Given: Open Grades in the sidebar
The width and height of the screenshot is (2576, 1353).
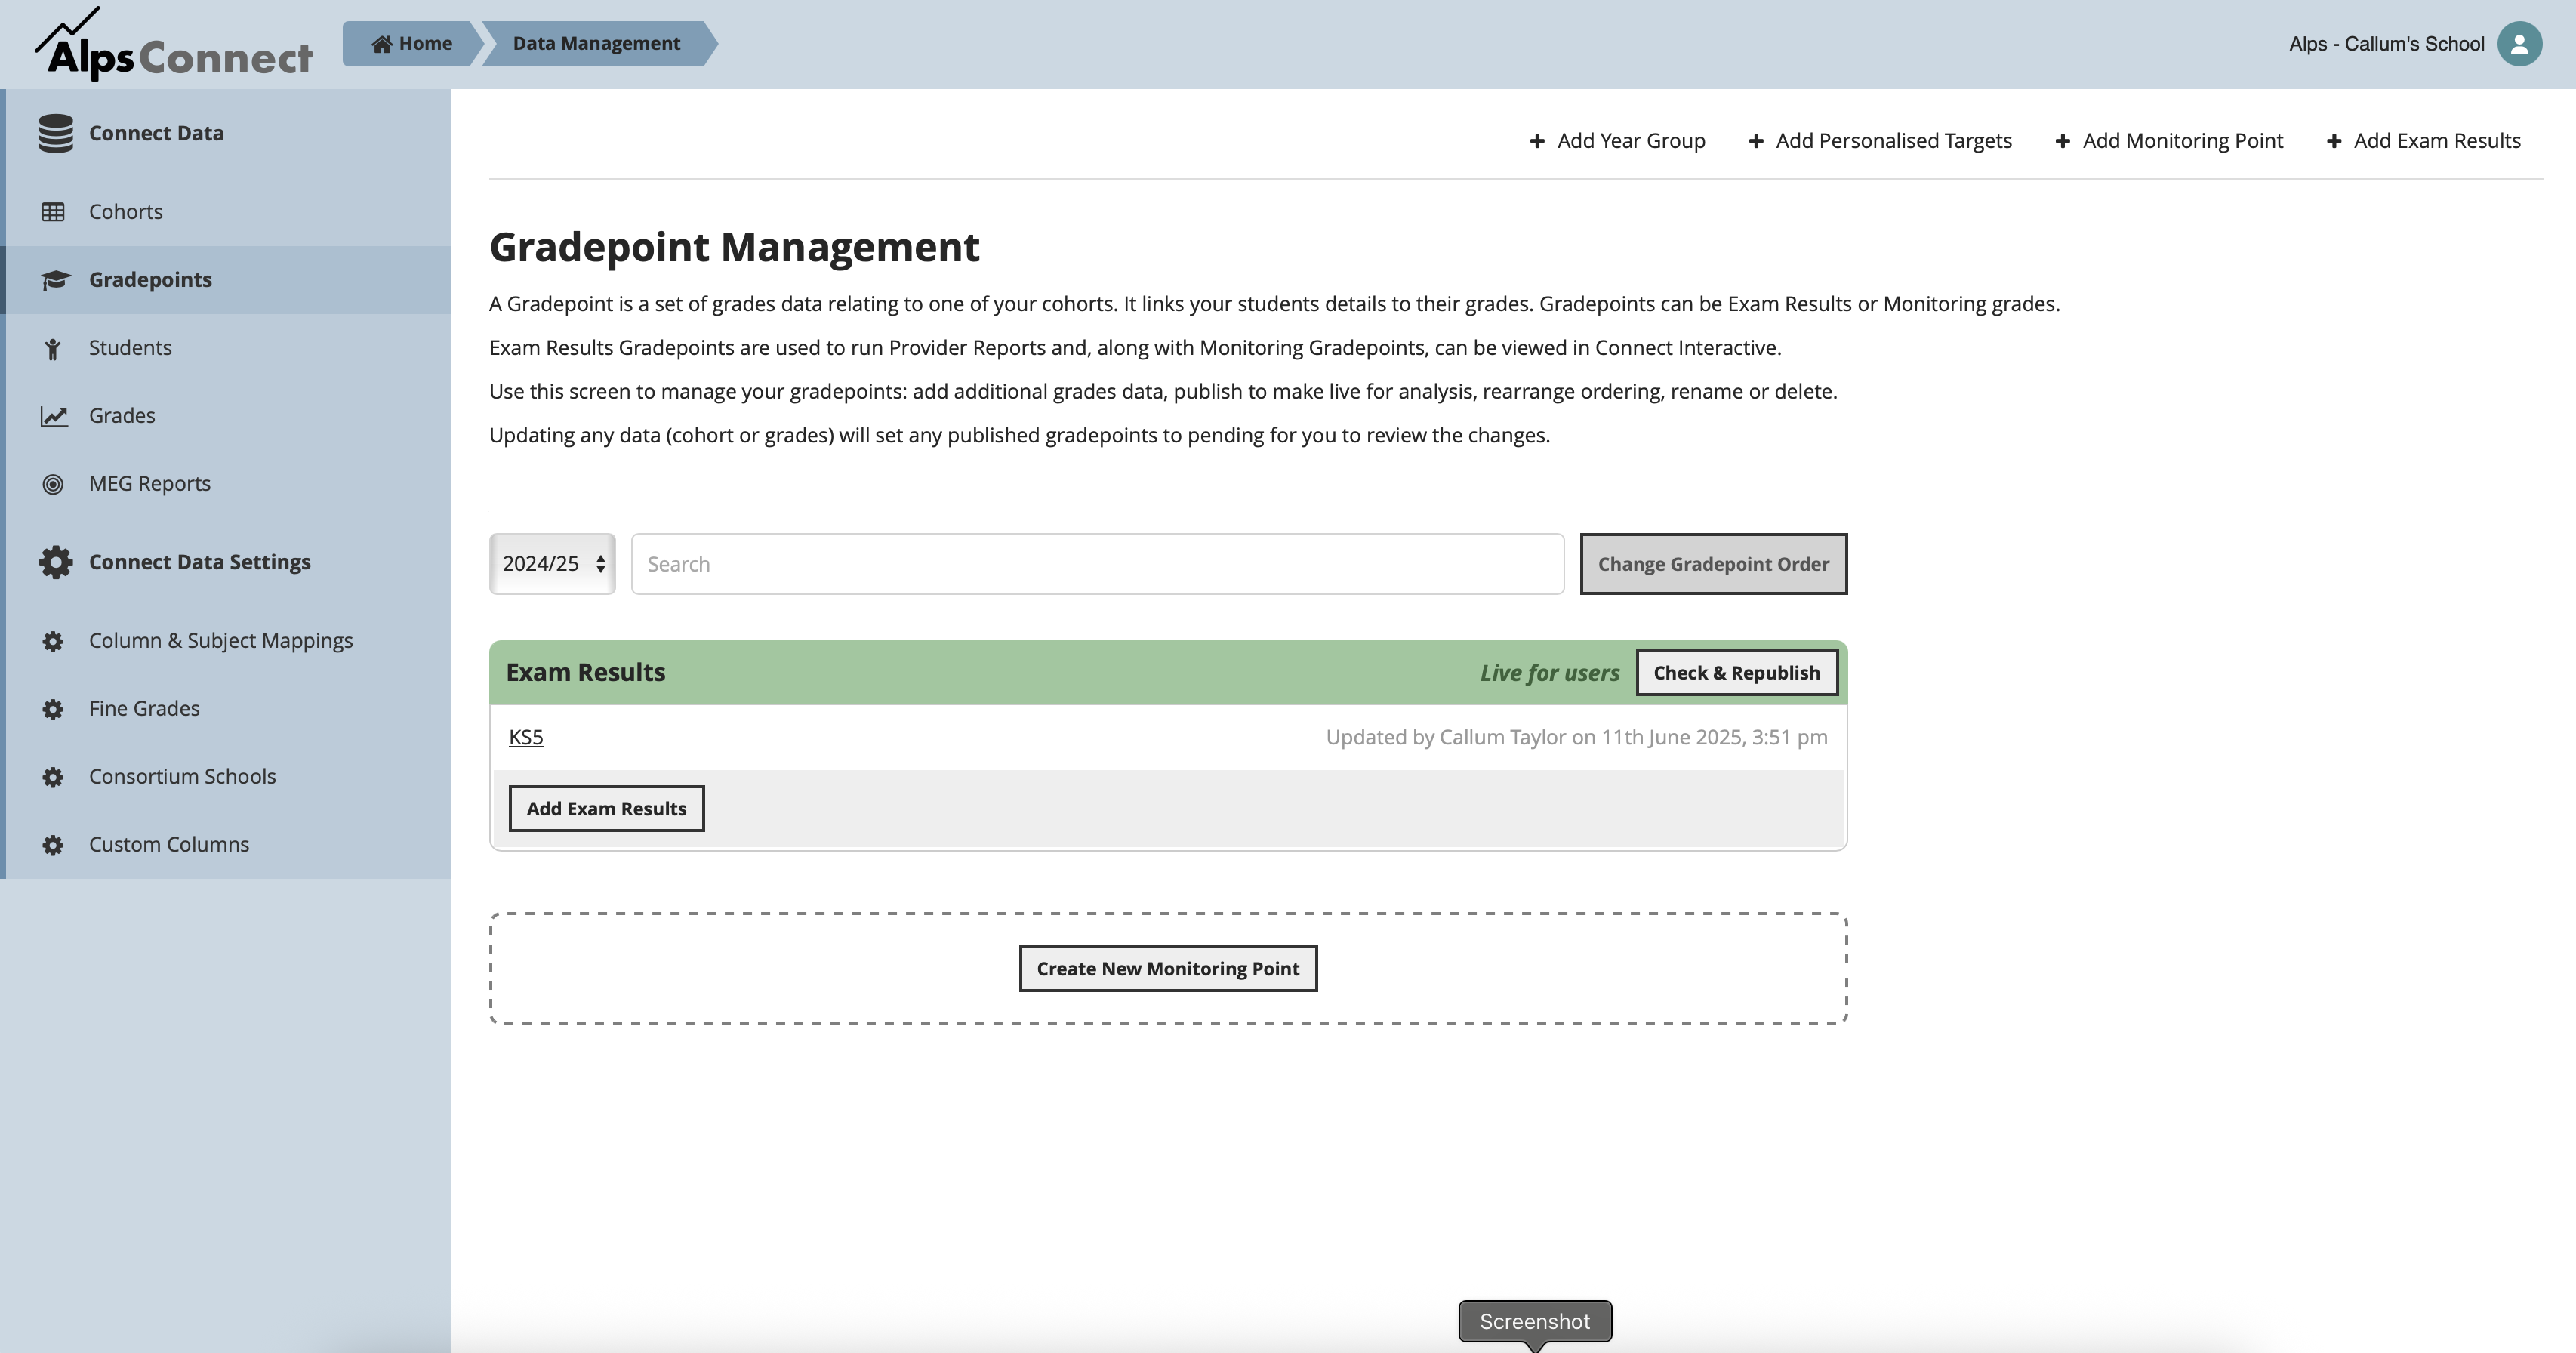Looking at the screenshot, I should tap(226, 416).
